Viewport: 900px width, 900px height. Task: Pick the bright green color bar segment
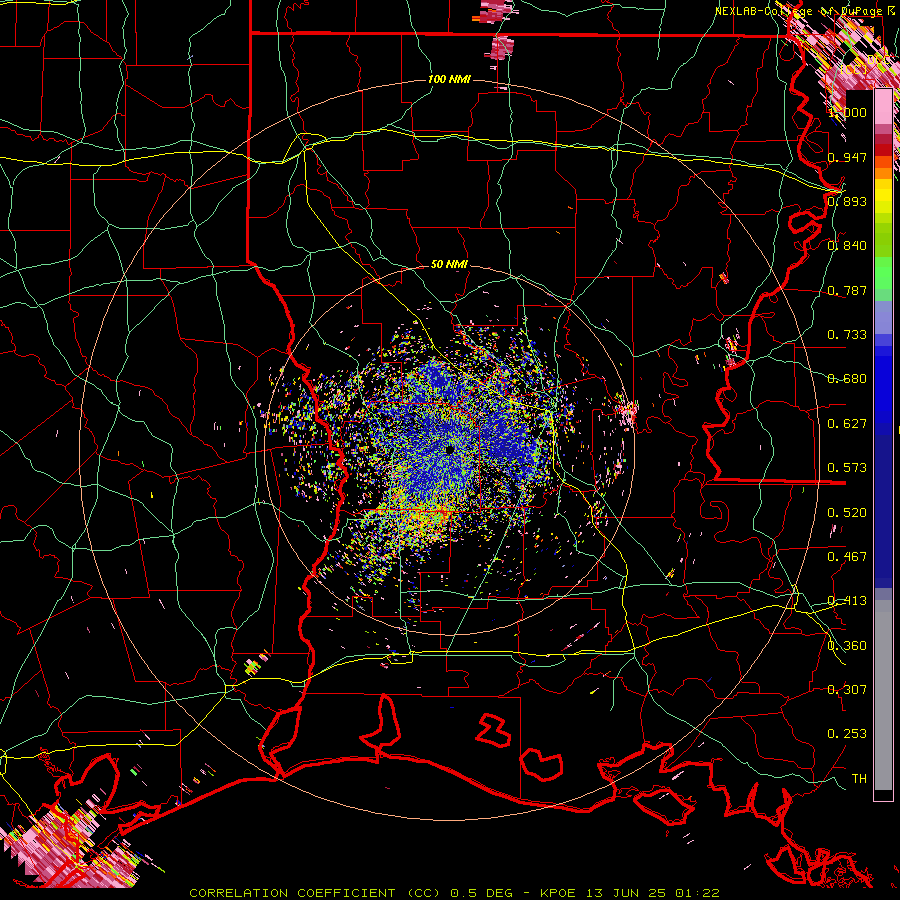click(883, 273)
